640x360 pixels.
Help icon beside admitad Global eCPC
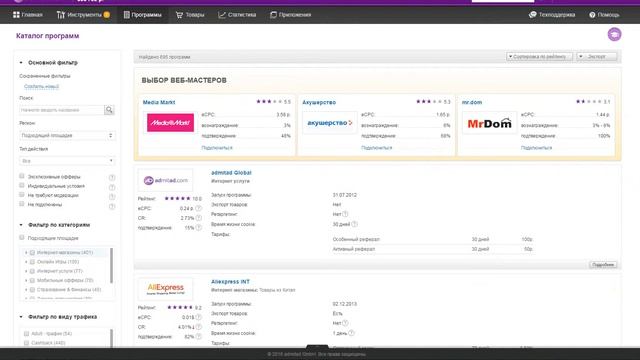[198, 208]
